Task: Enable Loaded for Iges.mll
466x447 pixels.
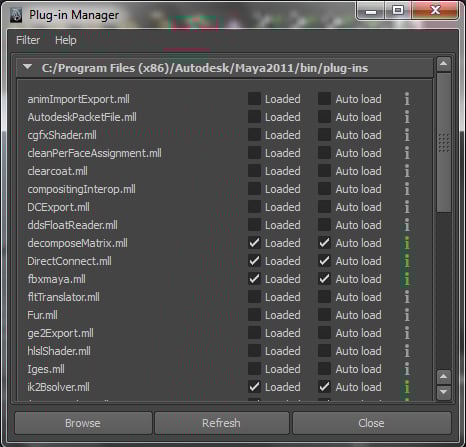Action: (254, 369)
